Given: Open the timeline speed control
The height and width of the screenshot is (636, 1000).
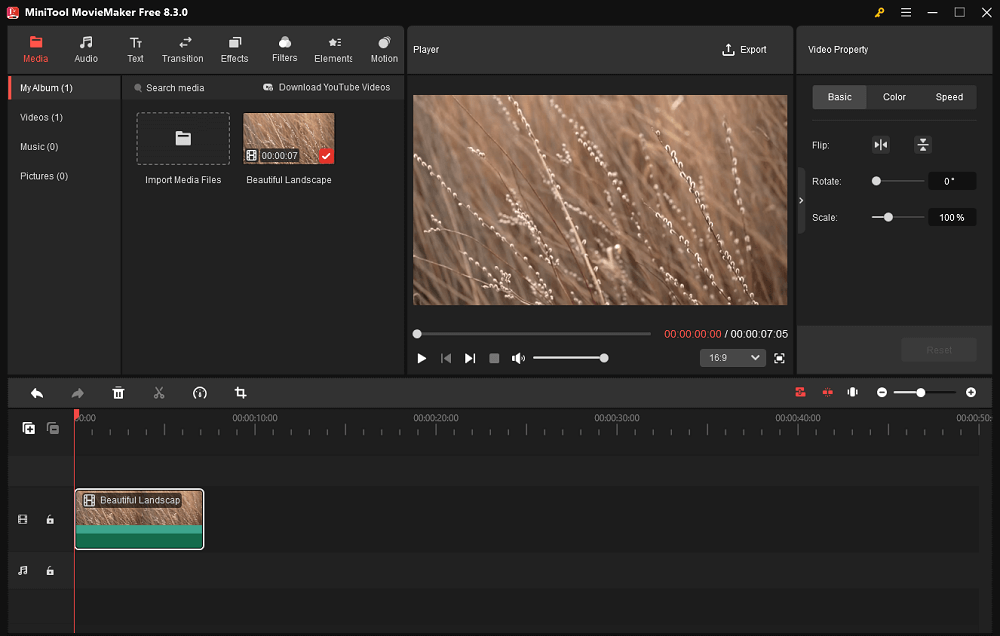Looking at the screenshot, I should (x=200, y=393).
